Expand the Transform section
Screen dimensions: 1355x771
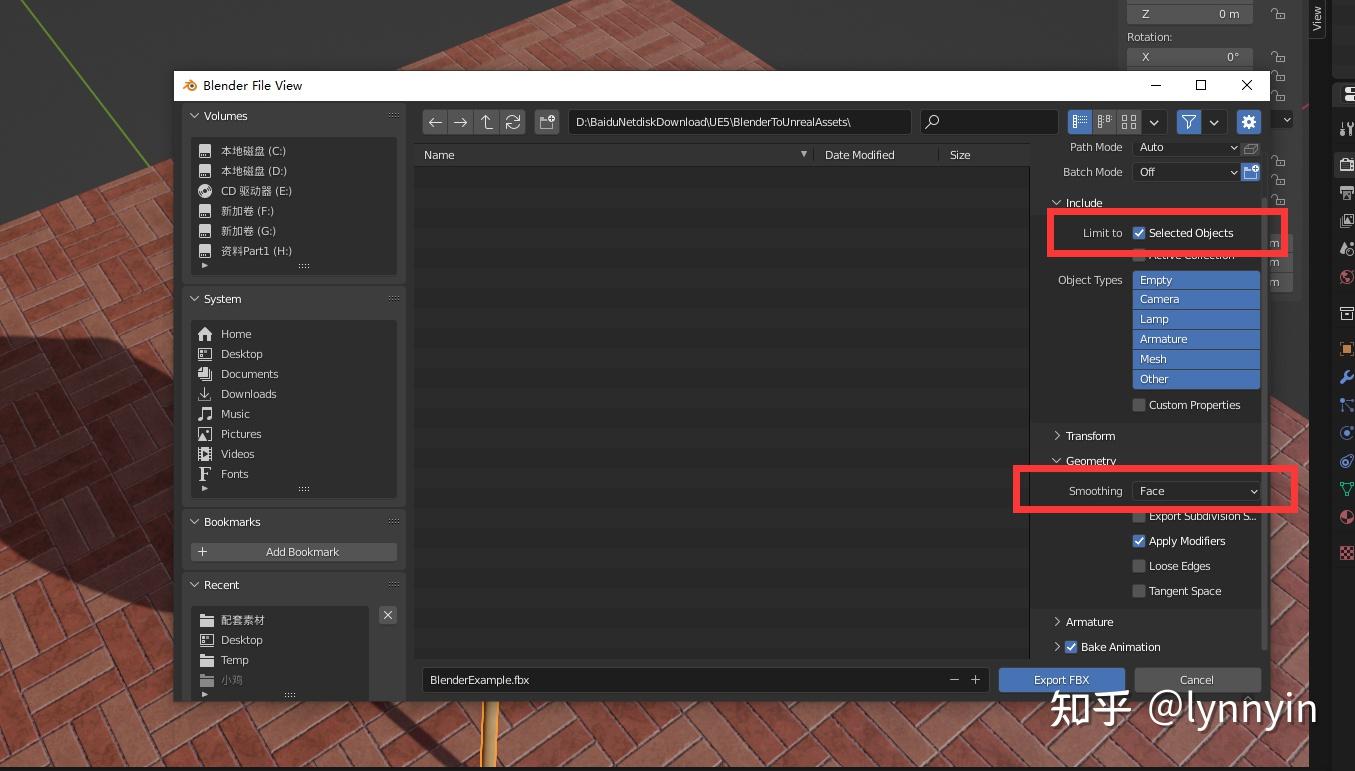tap(1089, 436)
